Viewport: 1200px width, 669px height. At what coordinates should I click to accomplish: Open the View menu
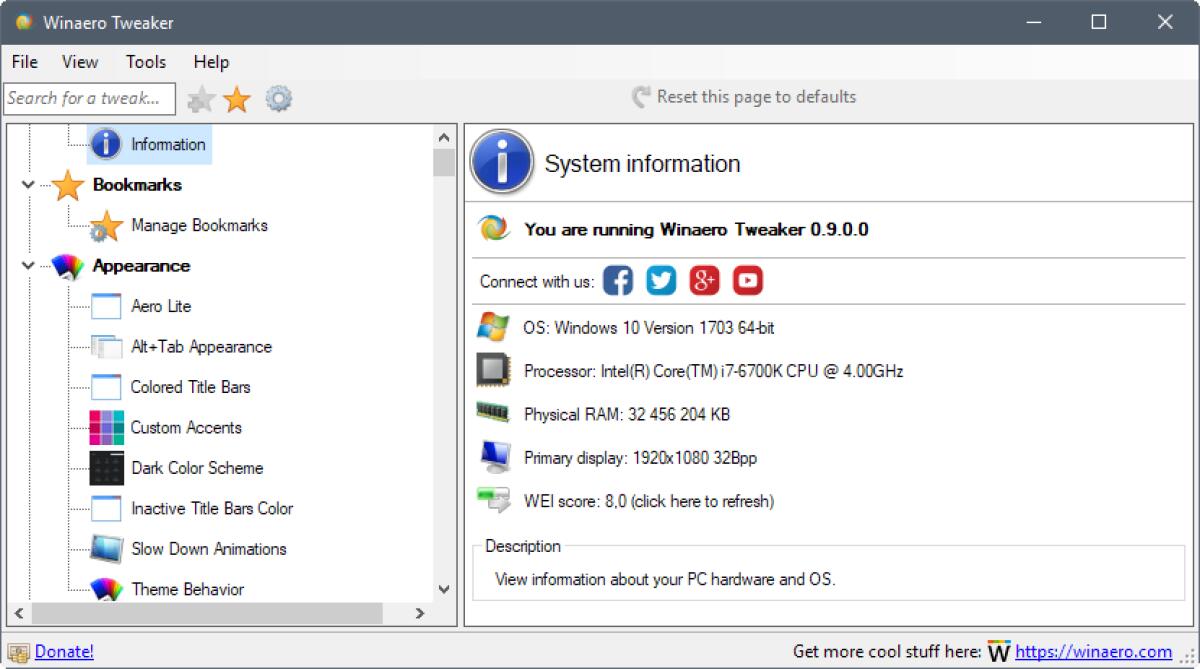[79, 62]
